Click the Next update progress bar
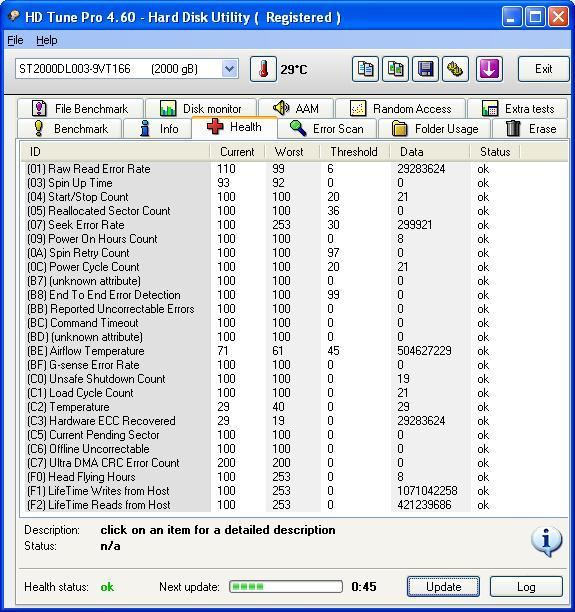Viewport: 575px width, 612px height. click(286, 586)
